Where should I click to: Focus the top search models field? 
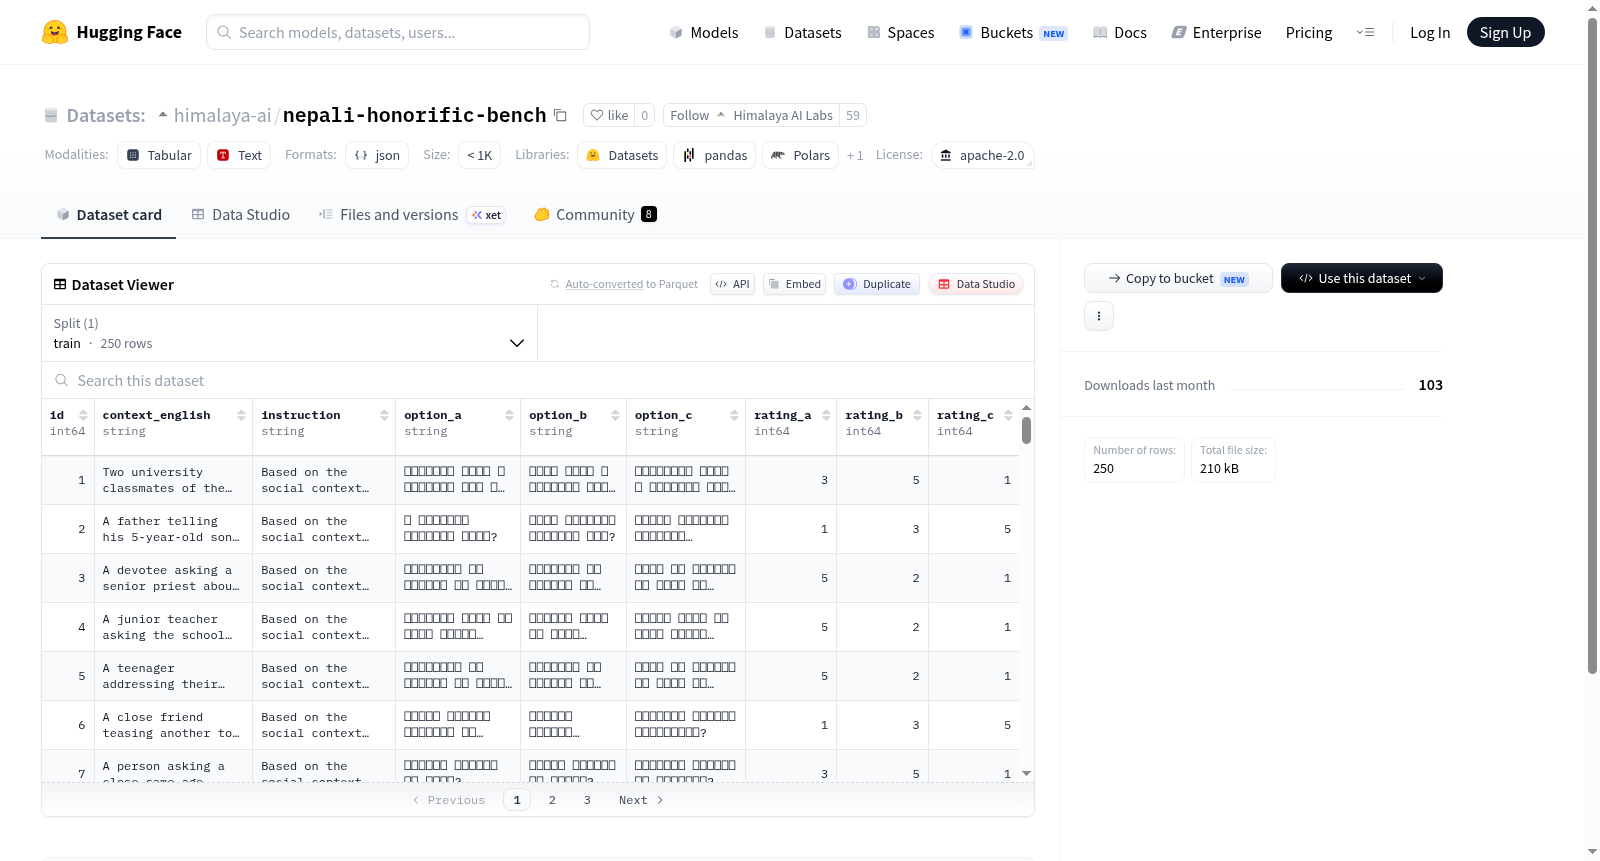(x=398, y=32)
